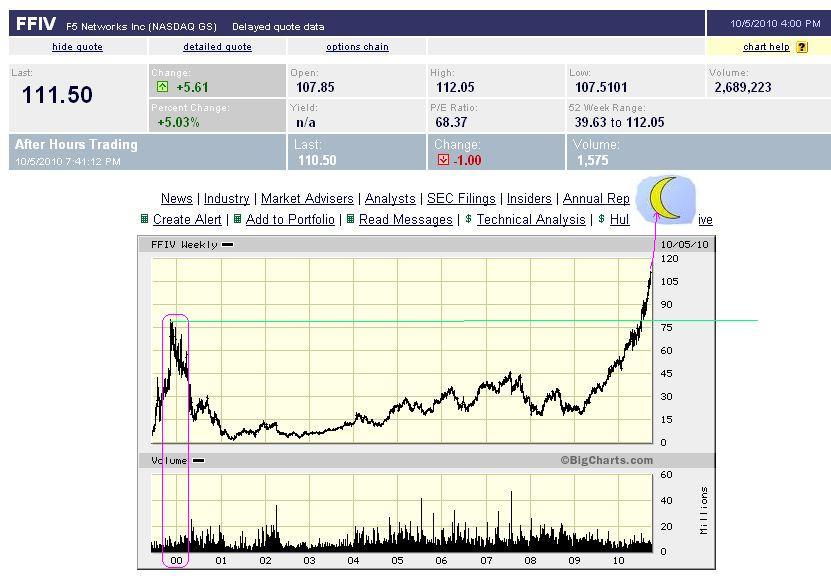Image resolution: width=831 pixels, height=581 pixels.
Task: Open the detailed quote link
Action: [x=217, y=47]
